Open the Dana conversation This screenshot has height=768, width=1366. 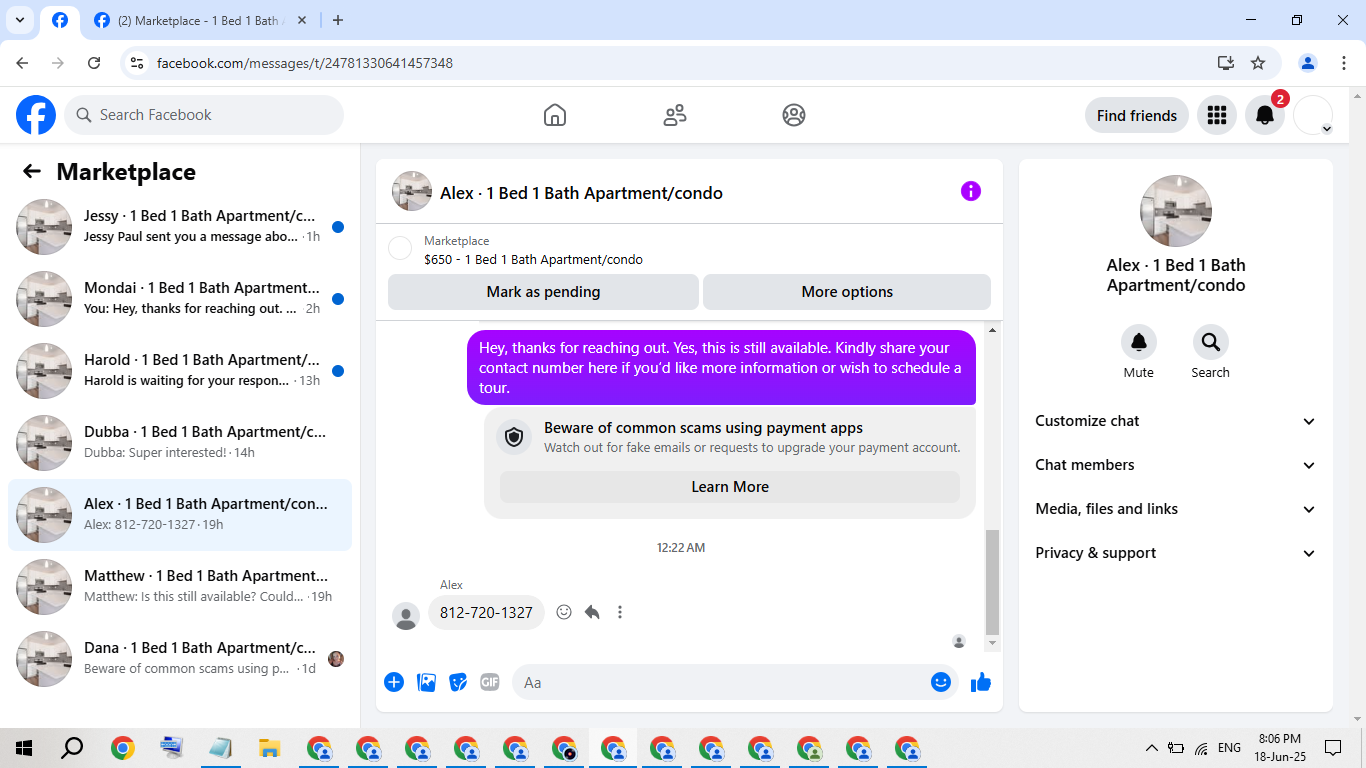180,659
